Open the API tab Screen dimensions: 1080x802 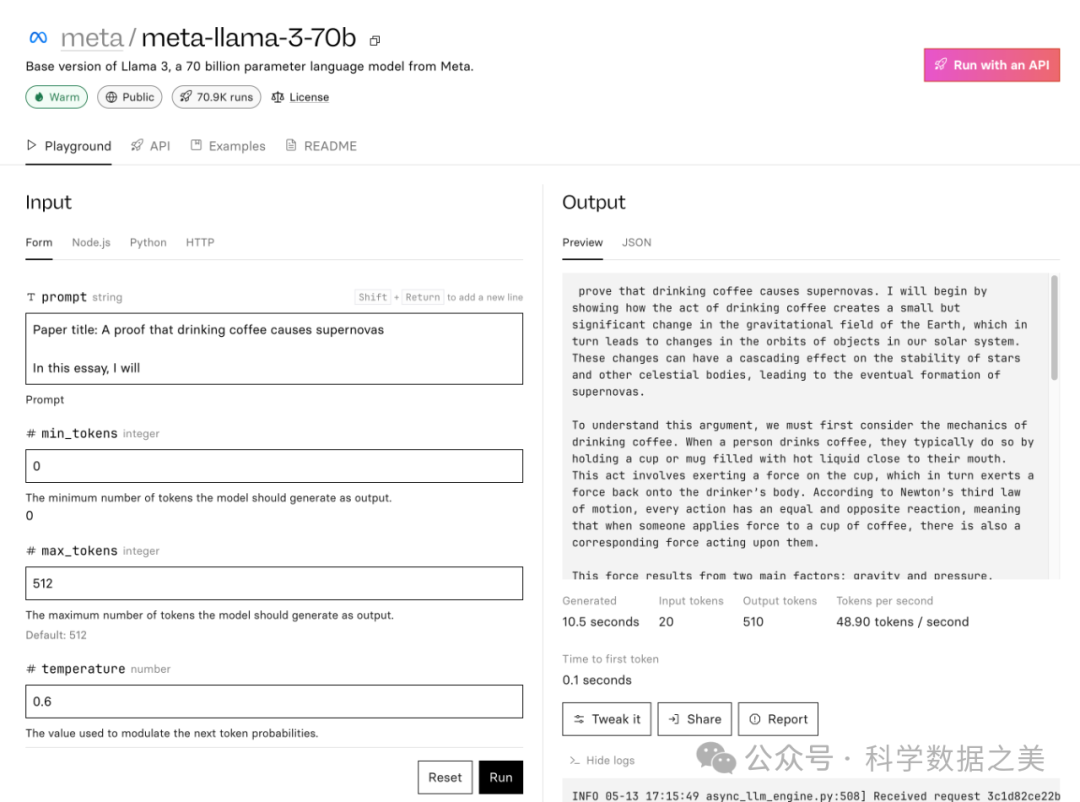[x=151, y=146]
